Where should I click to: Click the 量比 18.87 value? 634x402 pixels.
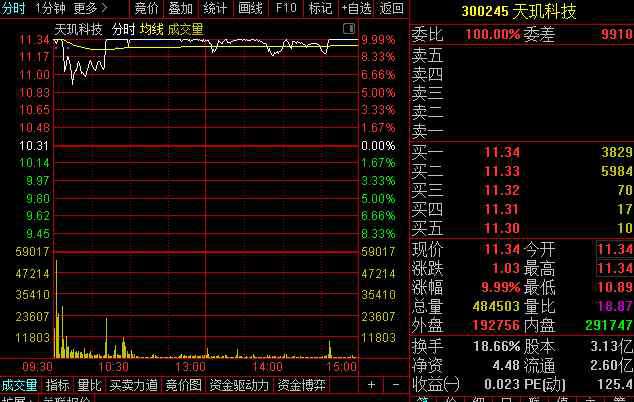click(615, 306)
